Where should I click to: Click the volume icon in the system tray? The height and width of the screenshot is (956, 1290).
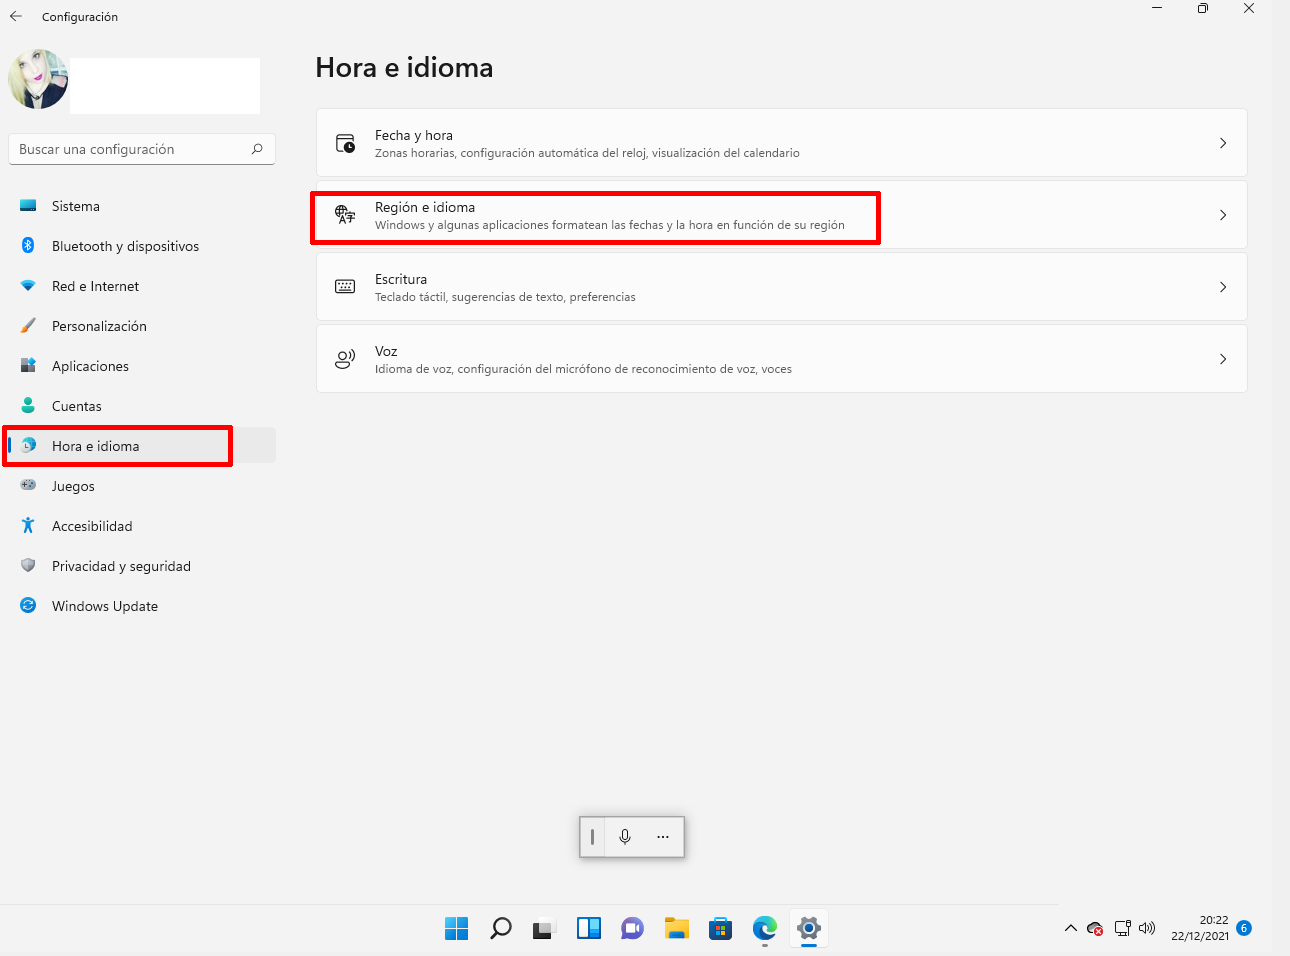pyautogui.click(x=1147, y=928)
